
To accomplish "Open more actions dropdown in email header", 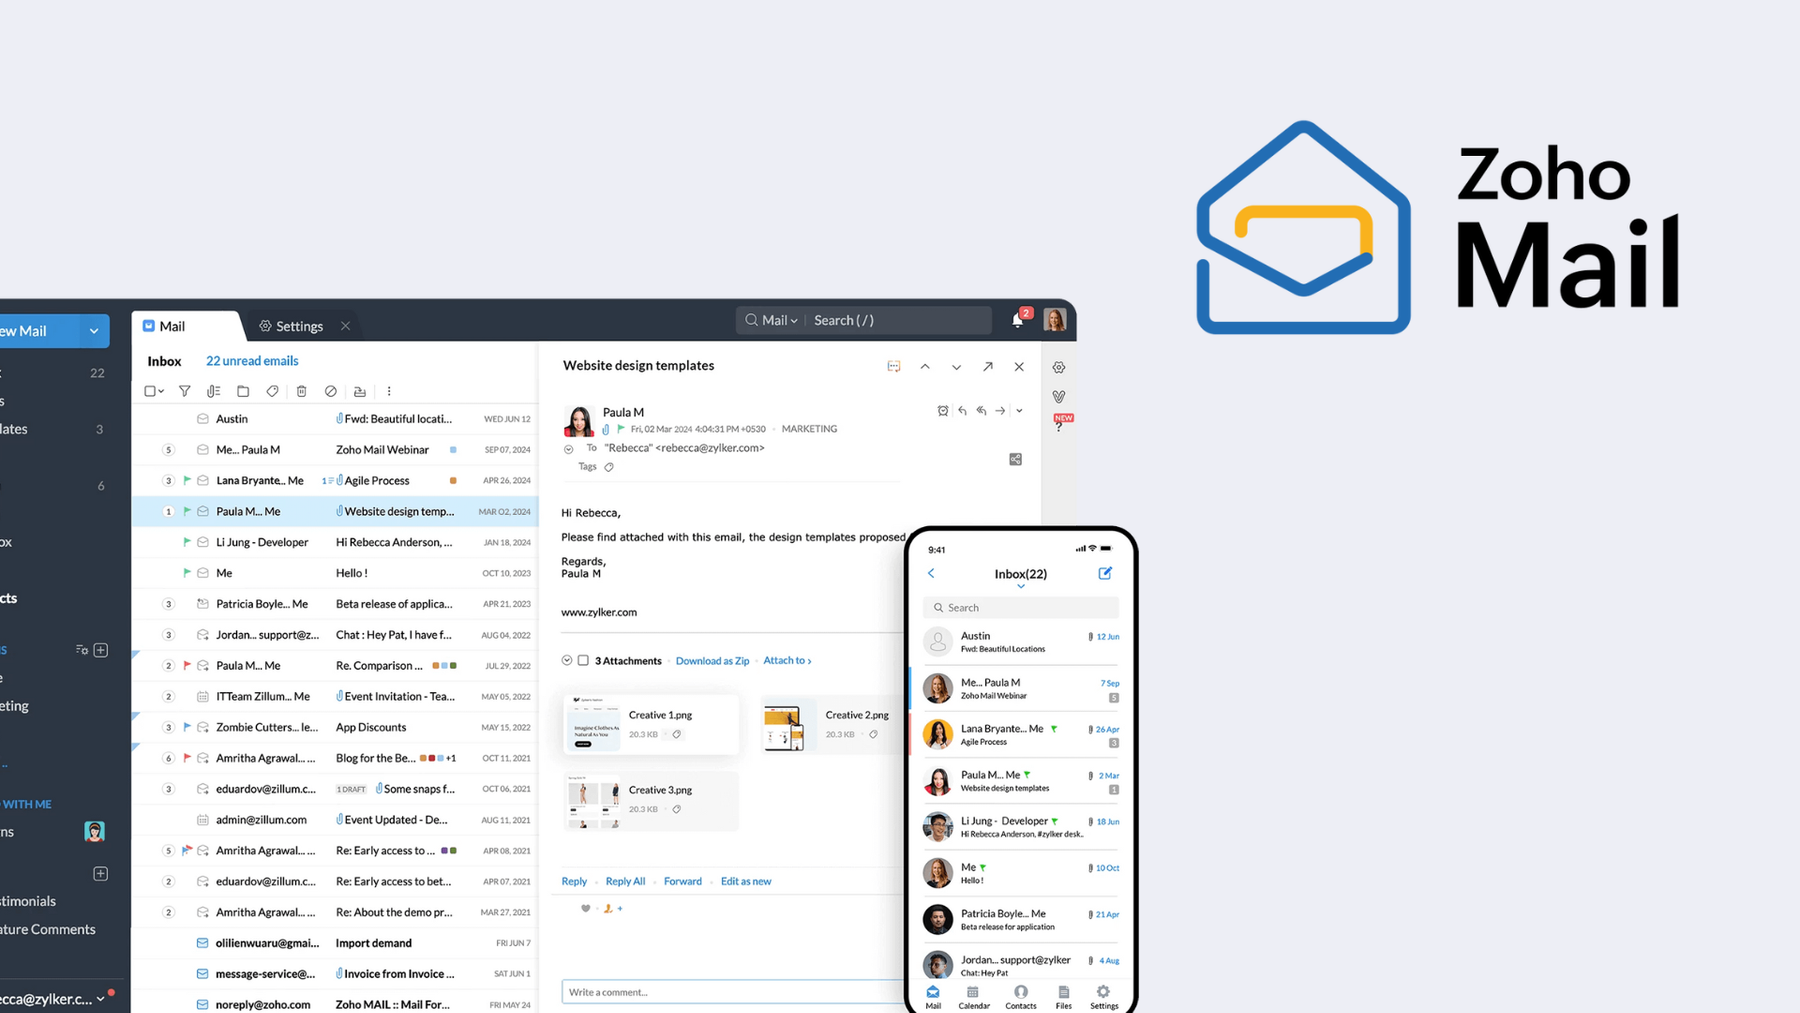I will coord(1019,411).
